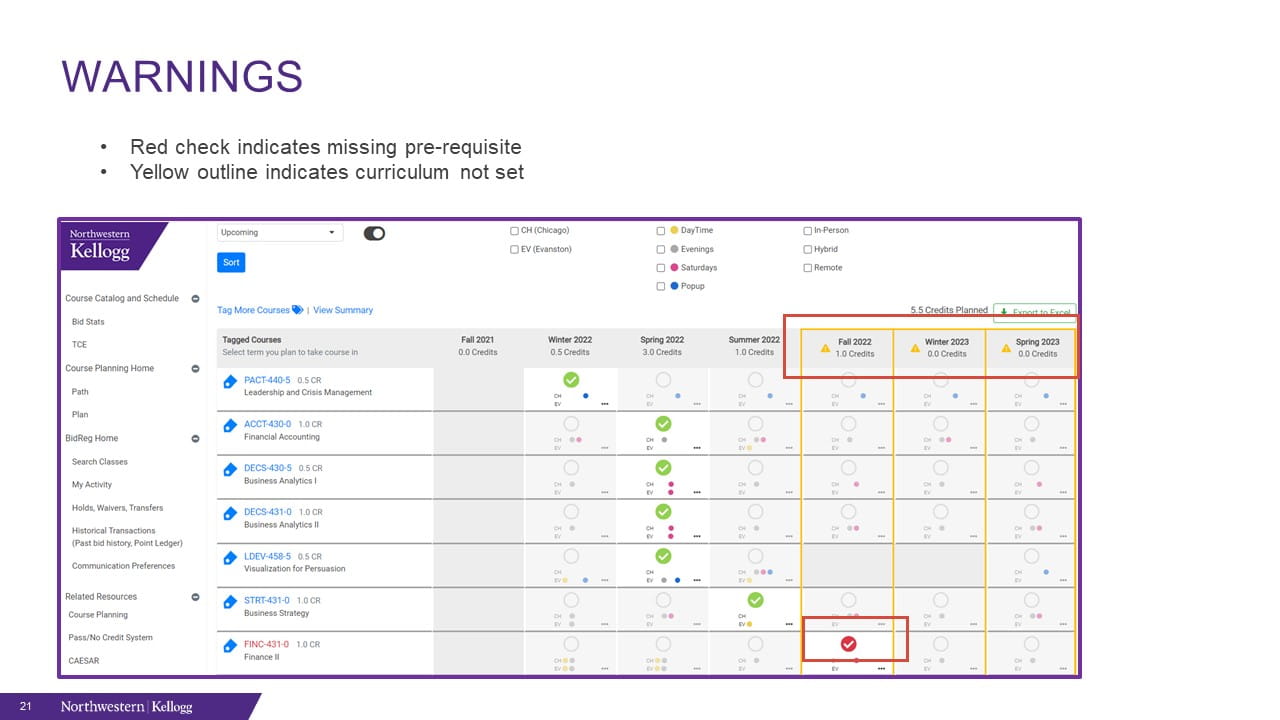Collapse the BidReg Home section
Image resolution: width=1280 pixels, height=720 pixels.
[x=195, y=438]
